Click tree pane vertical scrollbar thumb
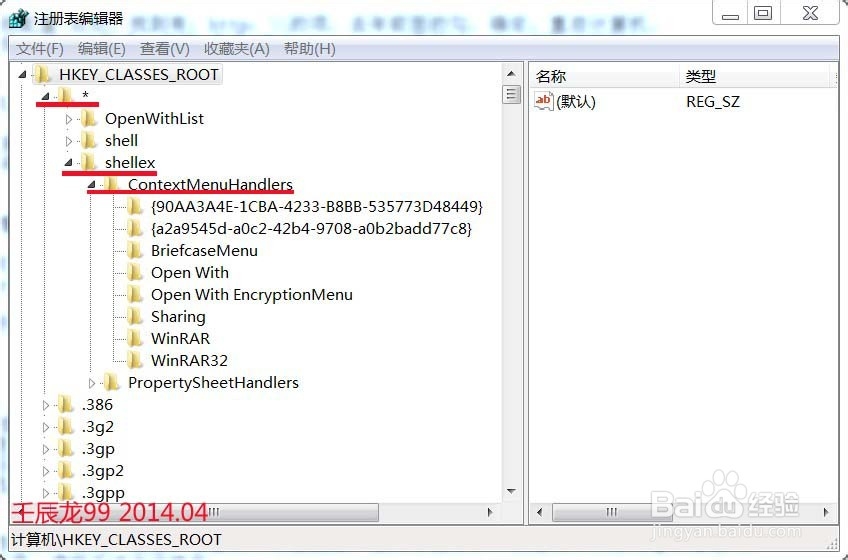This screenshot has height=560, width=848. [x=511, y=94]
